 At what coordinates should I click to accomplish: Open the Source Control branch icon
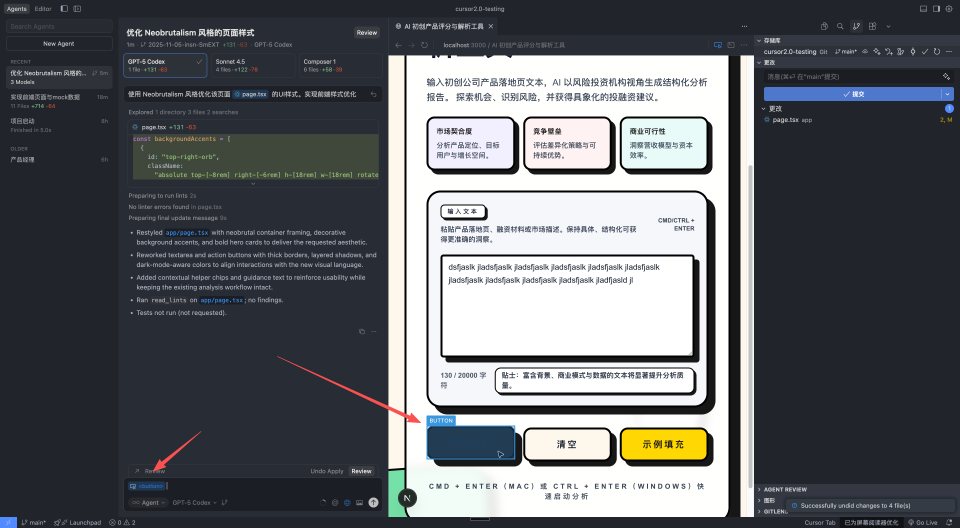[858, 25]
